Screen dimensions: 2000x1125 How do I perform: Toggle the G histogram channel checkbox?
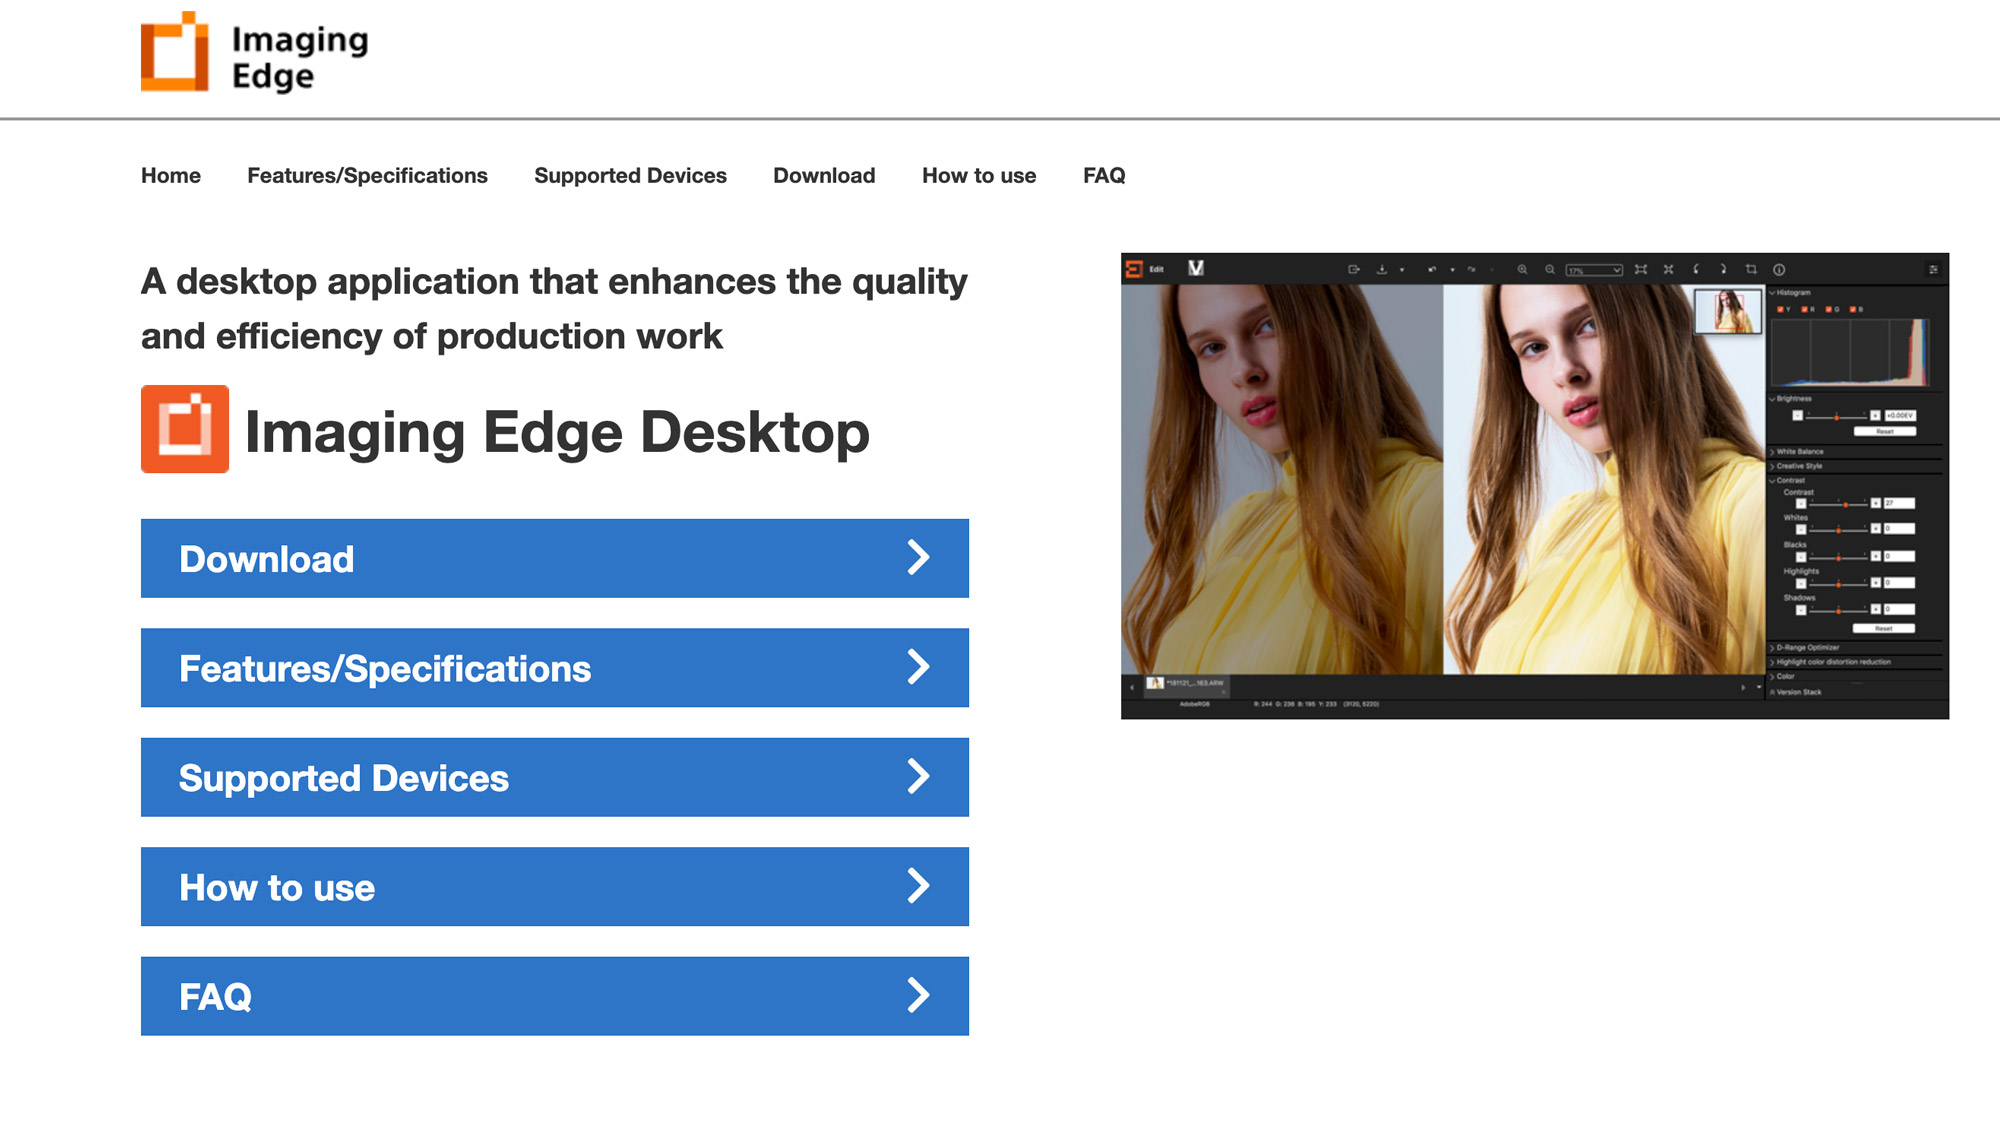pyautogui.click(x=1829, y=309)
